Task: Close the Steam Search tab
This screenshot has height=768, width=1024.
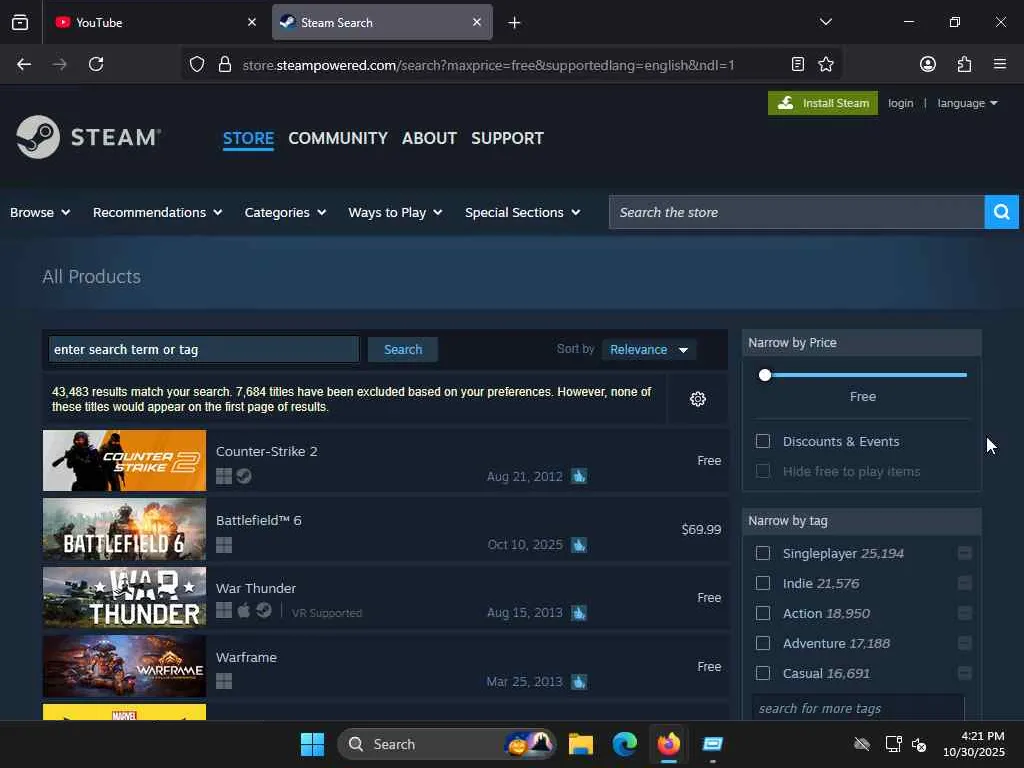Action: [477, 22]
